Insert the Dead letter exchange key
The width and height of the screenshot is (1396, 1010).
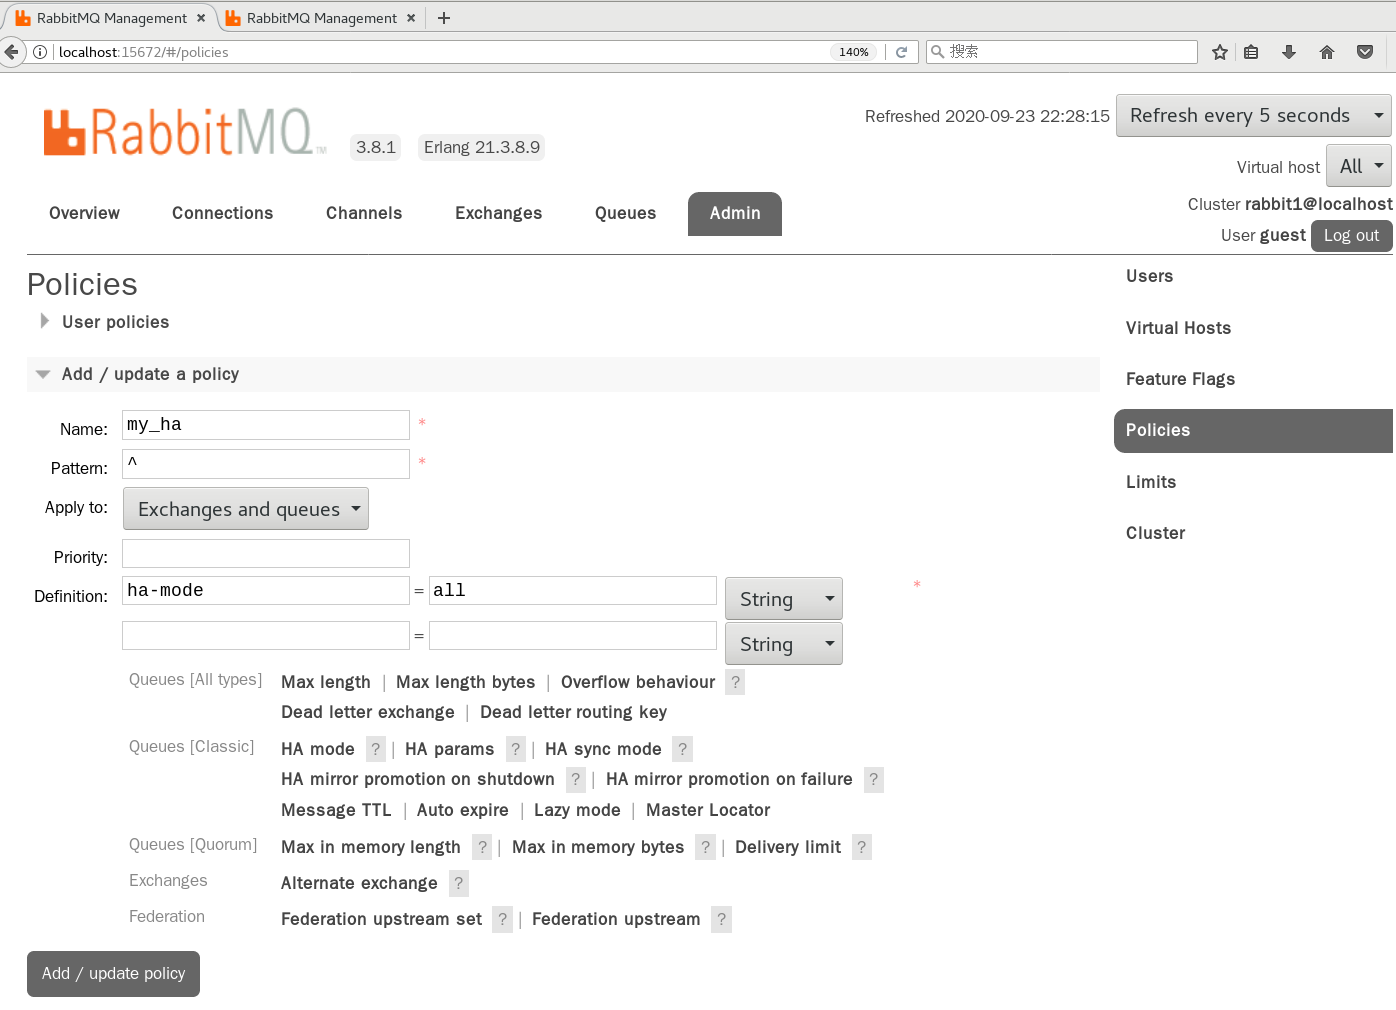click(x=367, y=712)
